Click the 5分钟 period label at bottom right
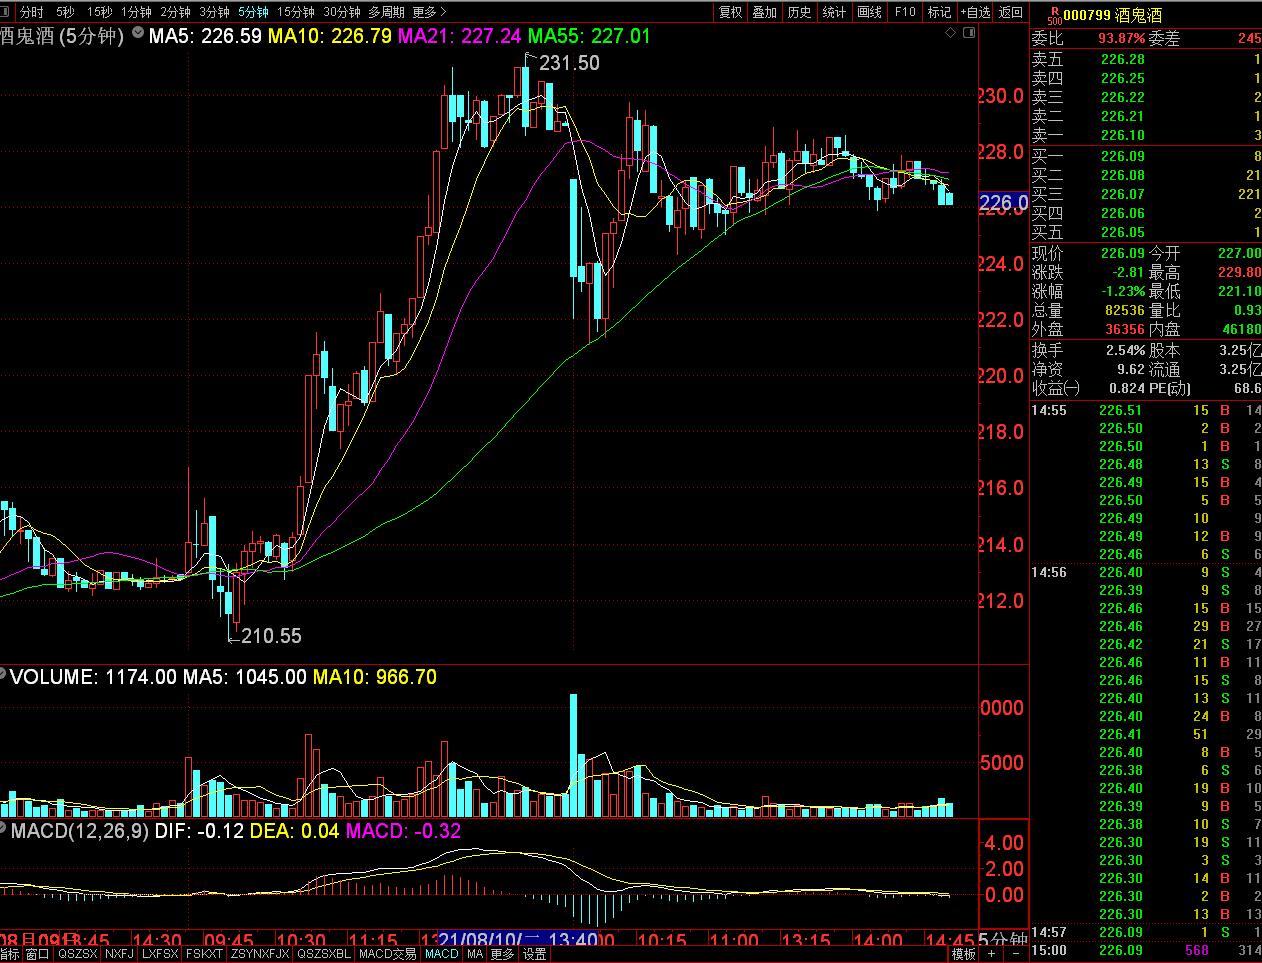Screen dimensions: 1262x963 coord(1001,940)
